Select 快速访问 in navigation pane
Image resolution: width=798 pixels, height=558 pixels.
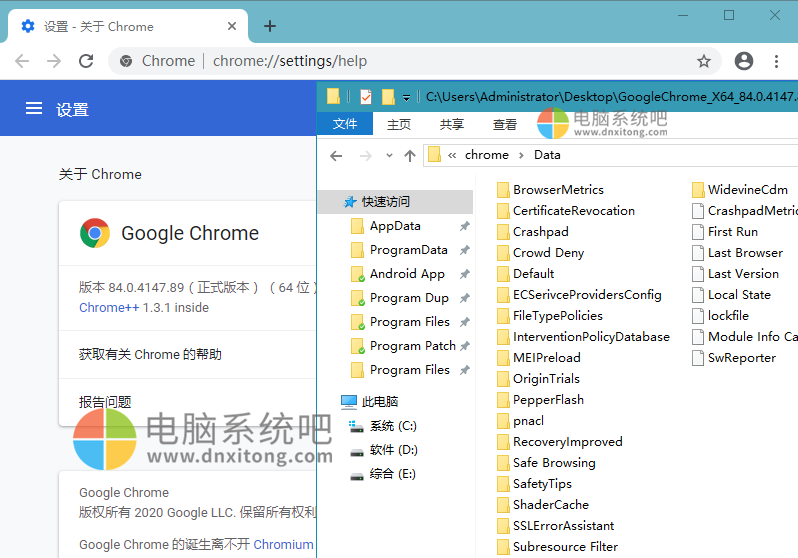(395, 202)
